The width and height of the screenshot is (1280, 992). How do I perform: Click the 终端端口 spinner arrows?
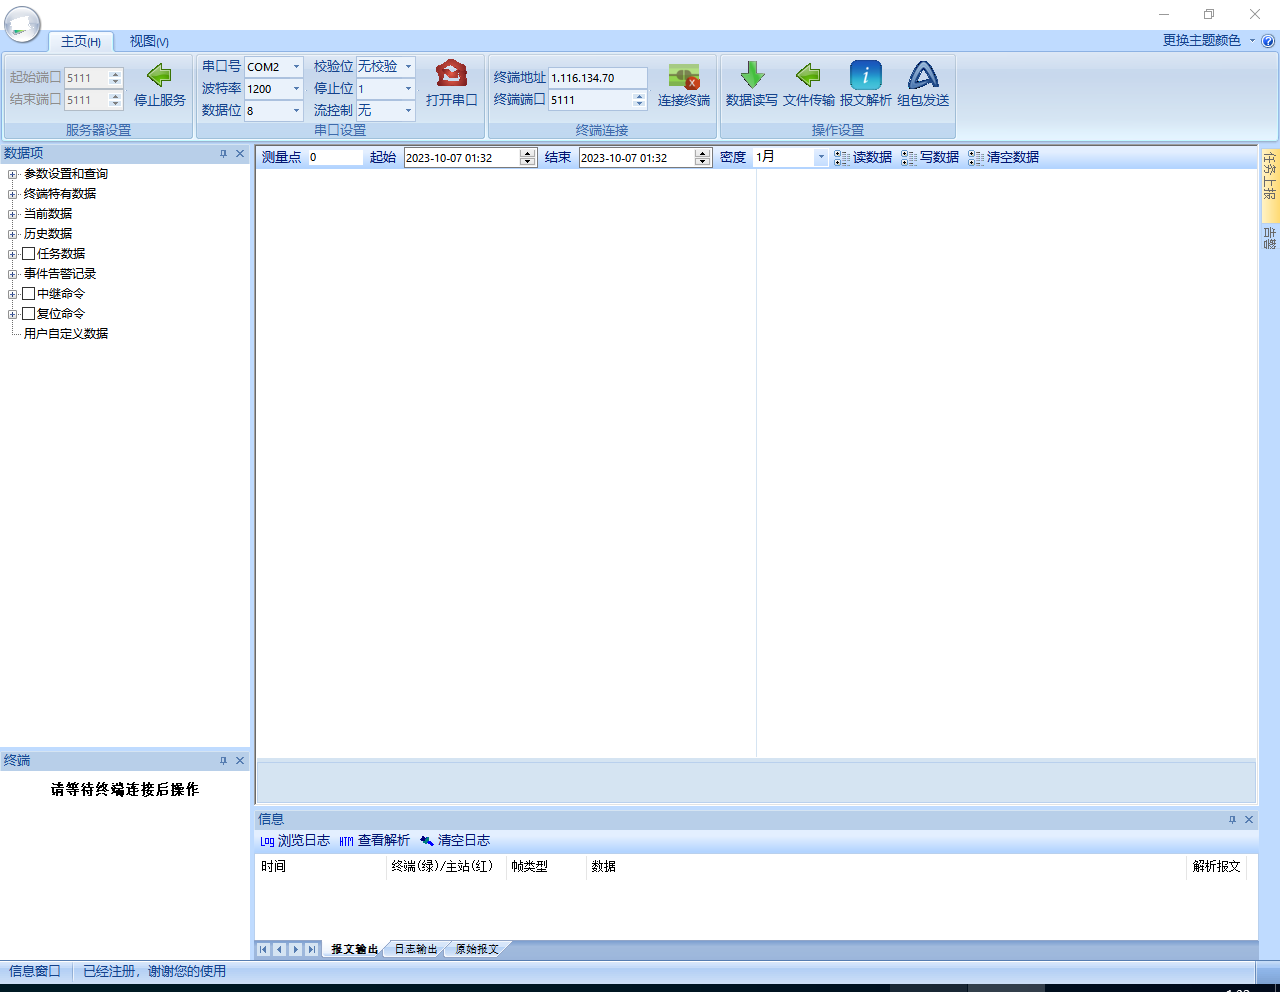[640, 100]
